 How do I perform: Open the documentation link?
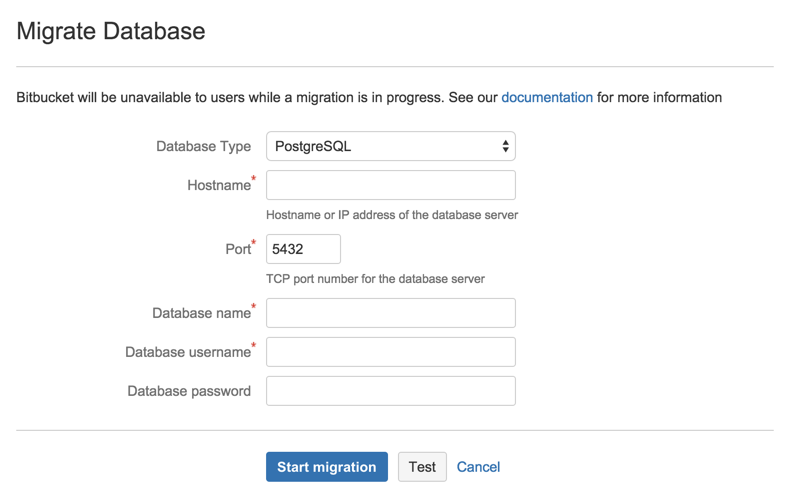pos(547,97)
